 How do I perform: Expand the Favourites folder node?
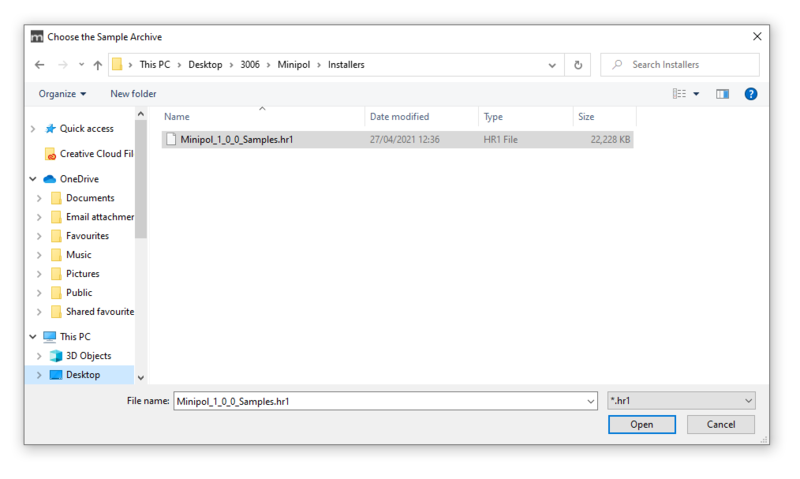[39, 236]
